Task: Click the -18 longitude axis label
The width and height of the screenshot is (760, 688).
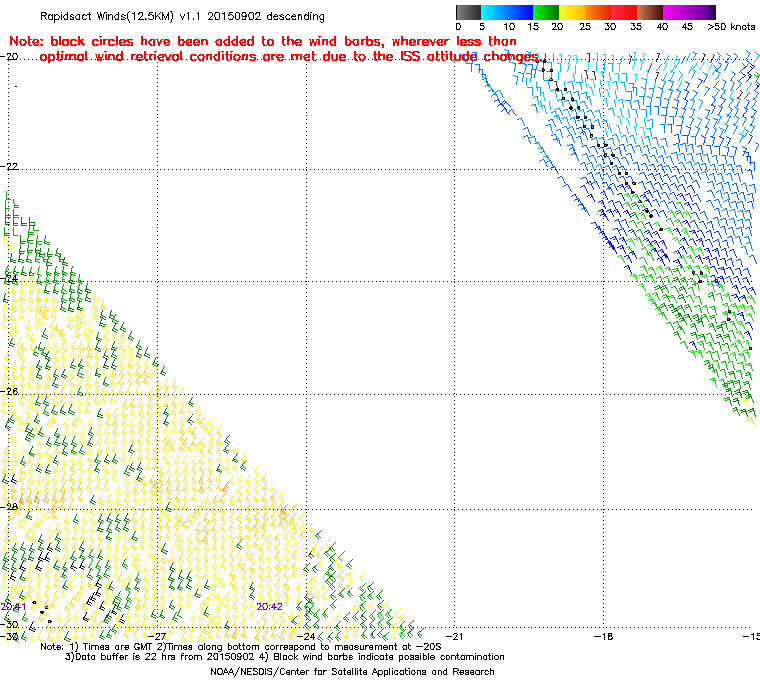Action: [603, 636]
